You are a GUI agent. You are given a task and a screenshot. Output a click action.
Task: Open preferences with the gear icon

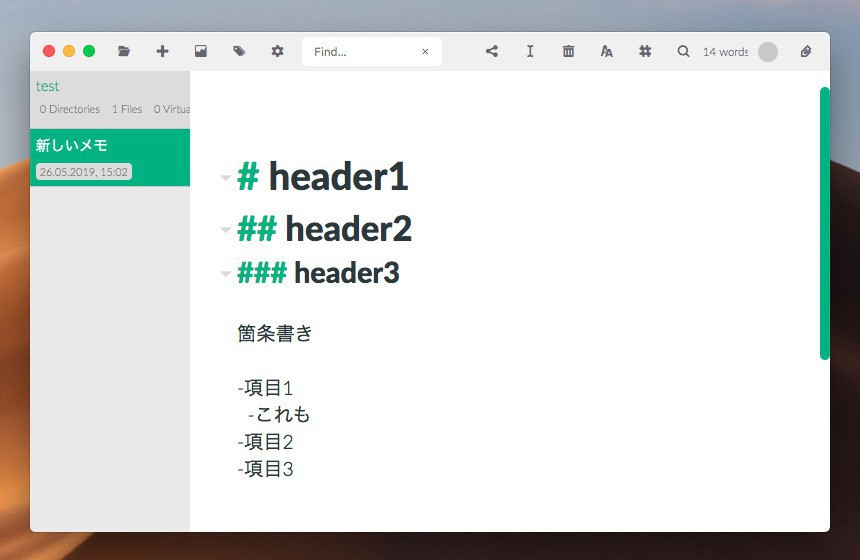[x=278, y=52]
